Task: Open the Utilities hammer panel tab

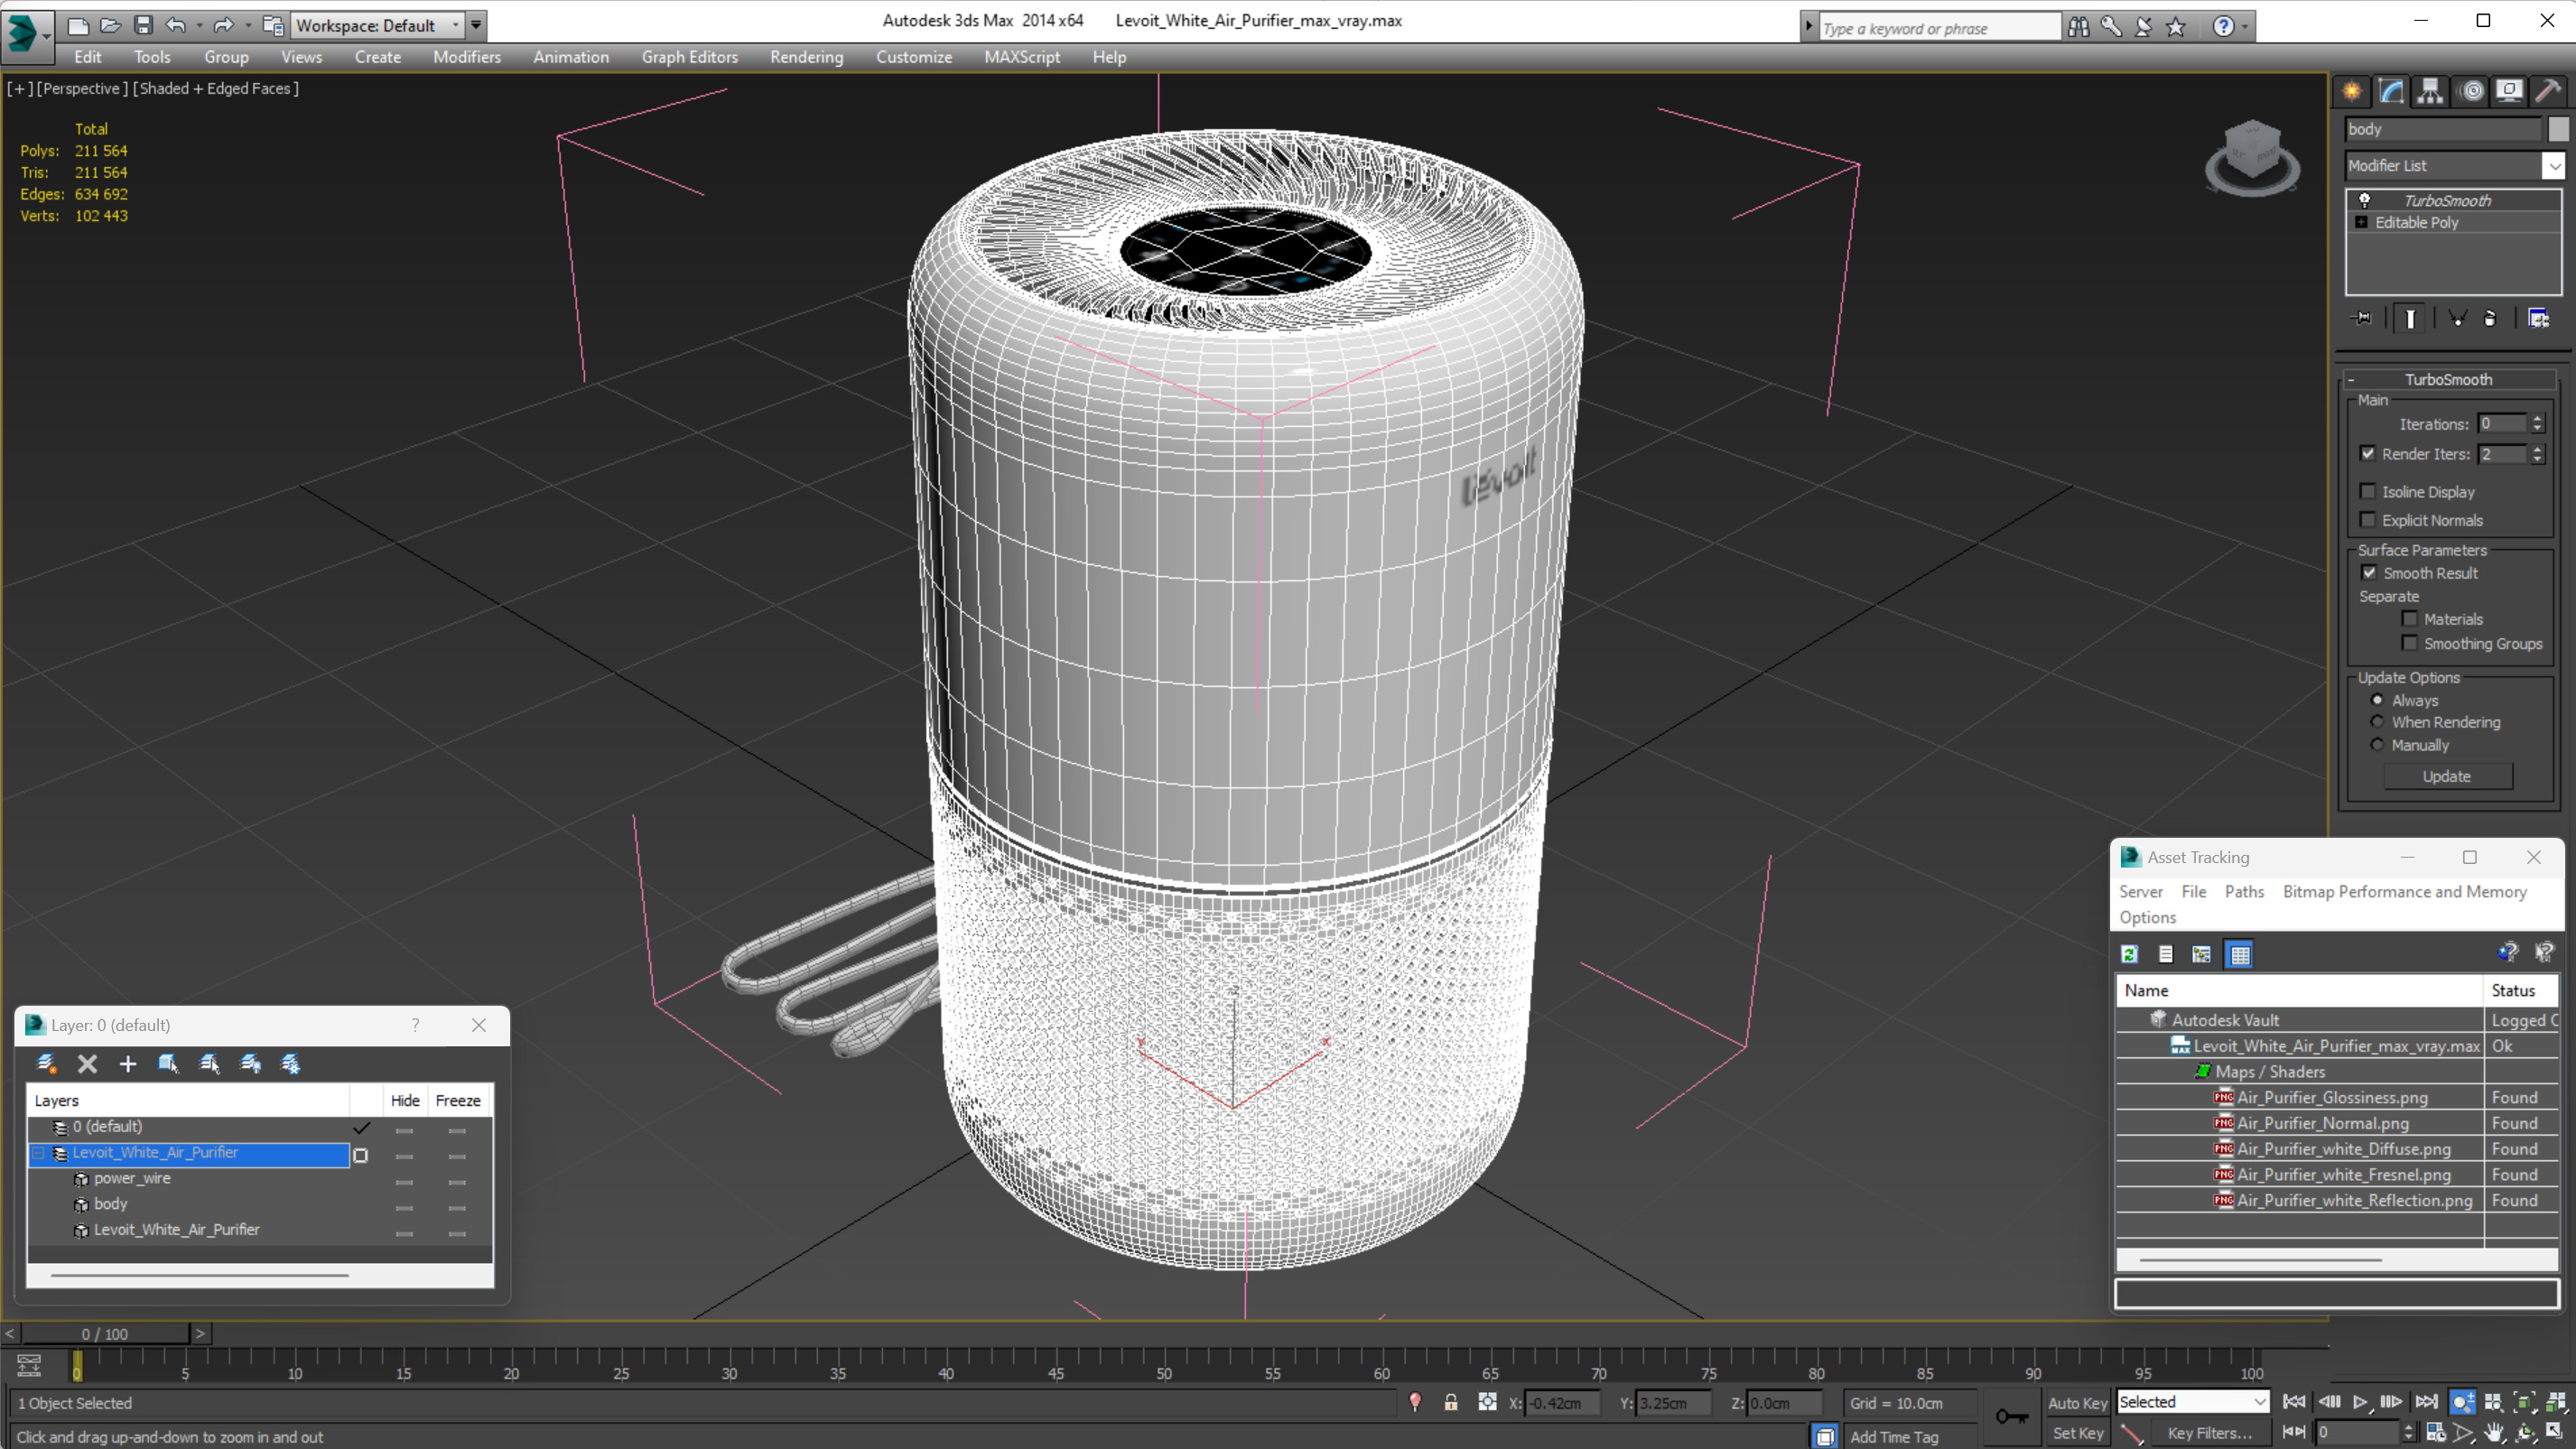Action: point(2548,91)
